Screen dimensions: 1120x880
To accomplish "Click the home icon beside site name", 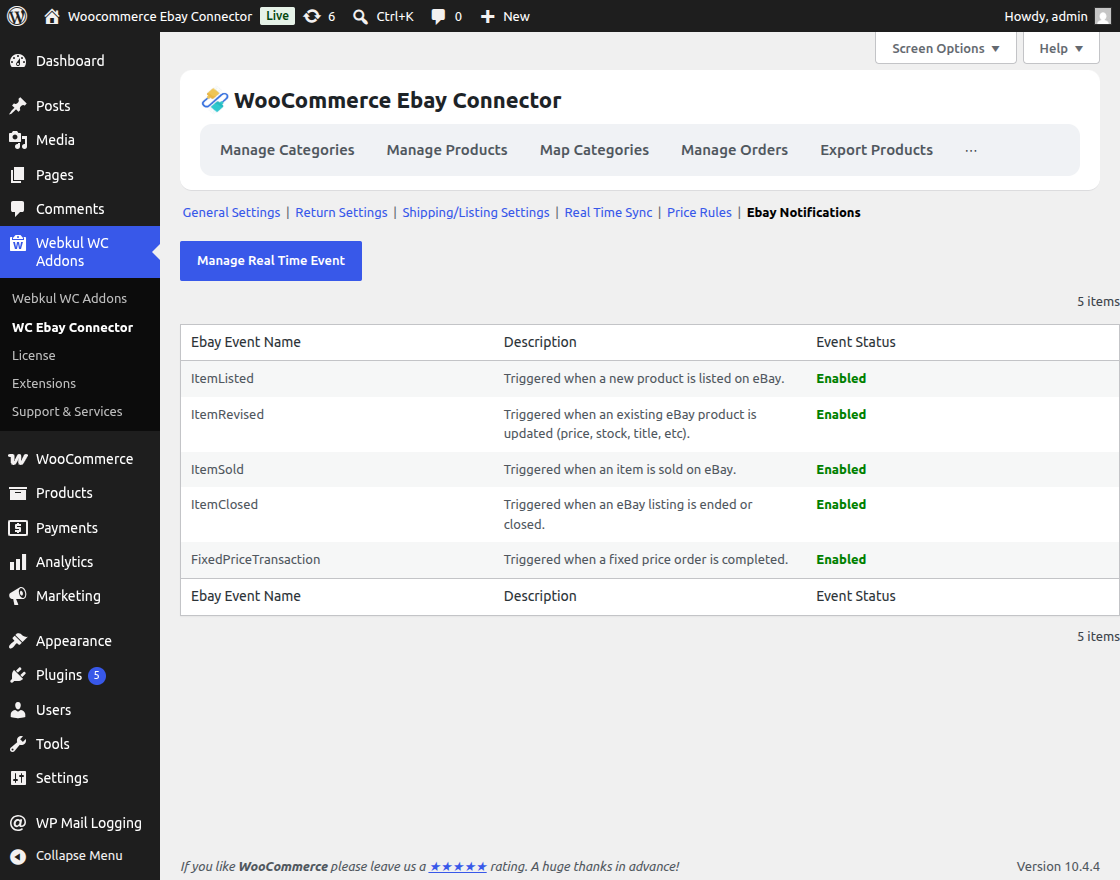I will coord(51,16).
